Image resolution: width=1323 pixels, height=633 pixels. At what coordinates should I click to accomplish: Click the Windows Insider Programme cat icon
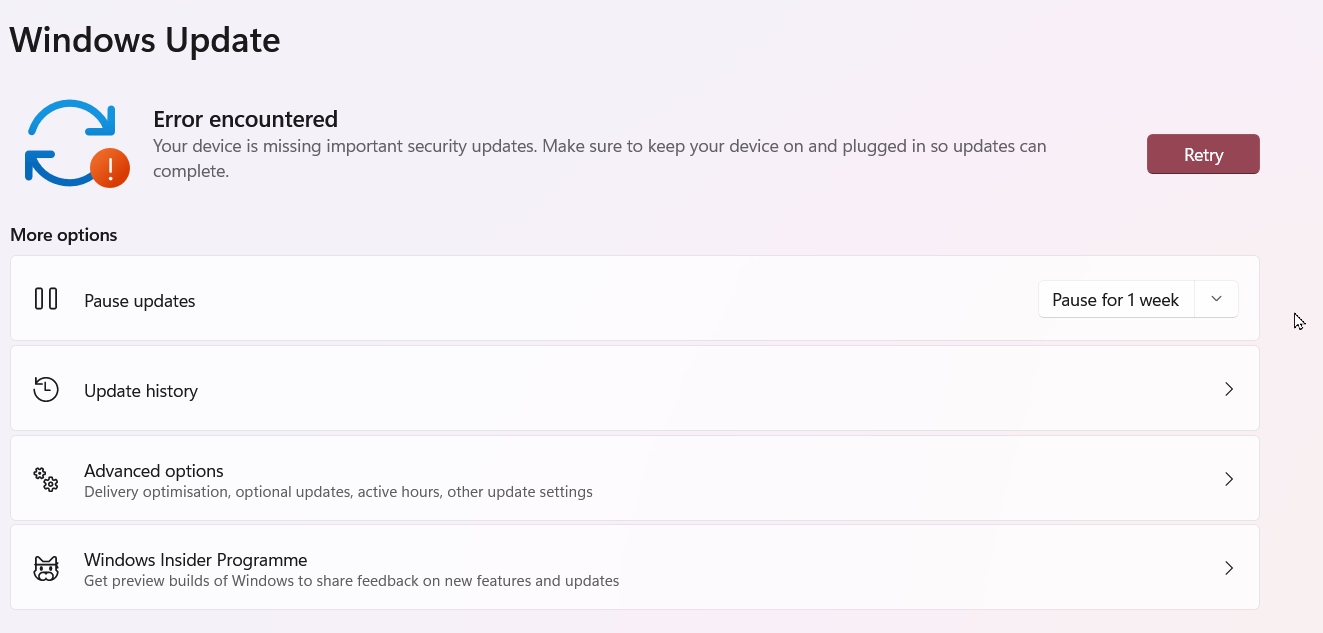tap(46, 569)
